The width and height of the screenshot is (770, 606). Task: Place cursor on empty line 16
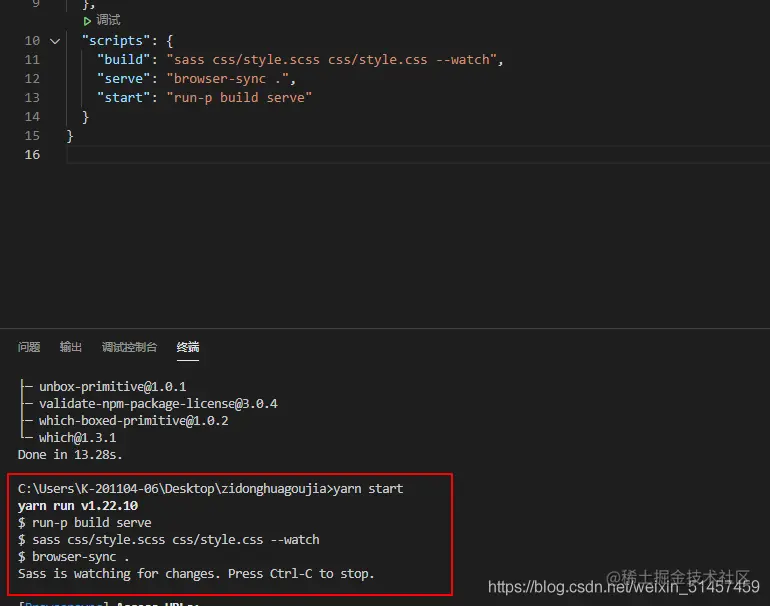[418, 155]
